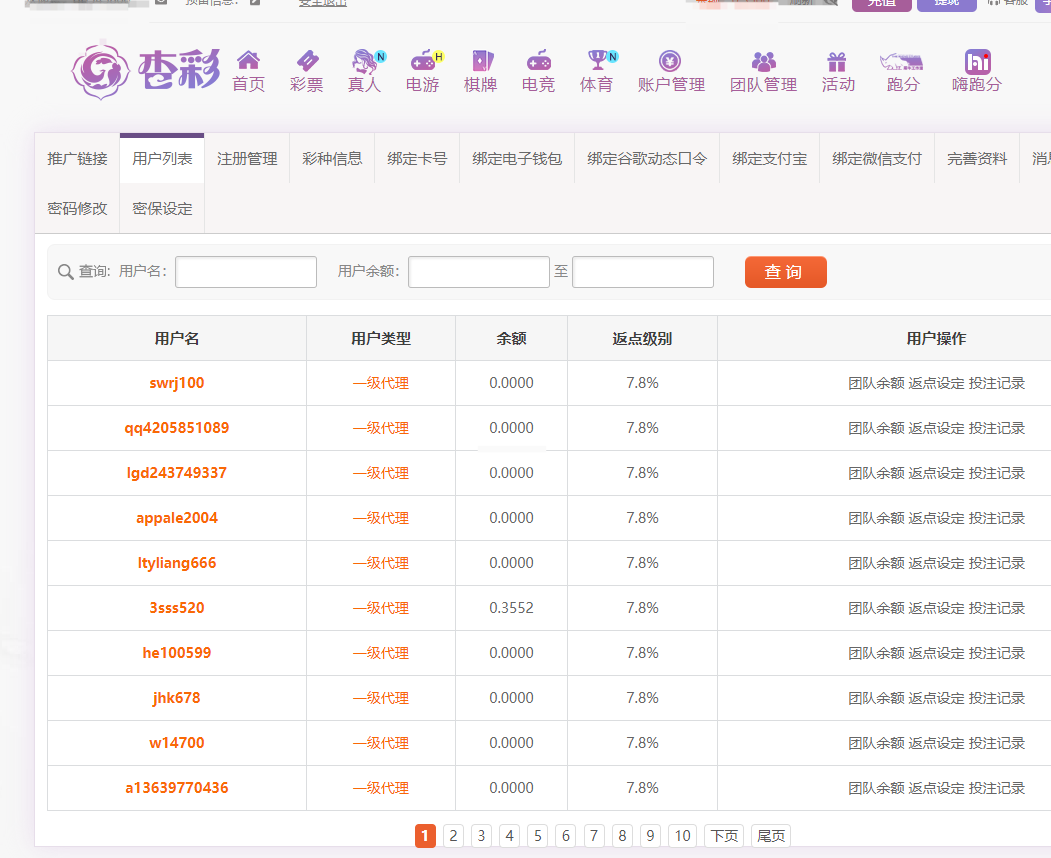Screen dimensions: 1051x858
Task: Switch to the 推广链接 tab
Action: pos(77,159)
